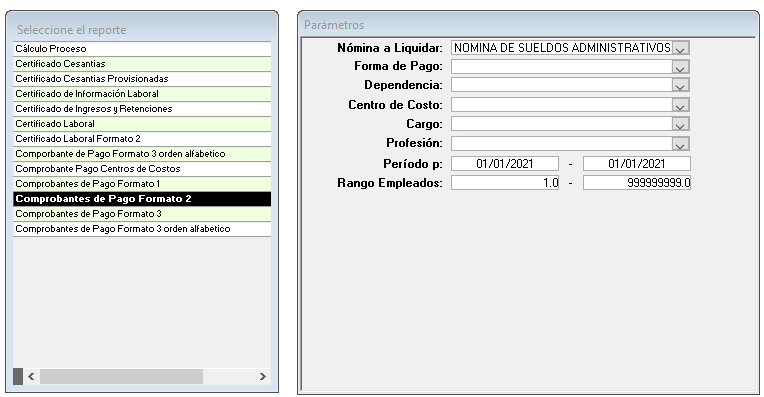
Task: Click the Período end date field
Action: pyautogui.click(x=637, y=164)
